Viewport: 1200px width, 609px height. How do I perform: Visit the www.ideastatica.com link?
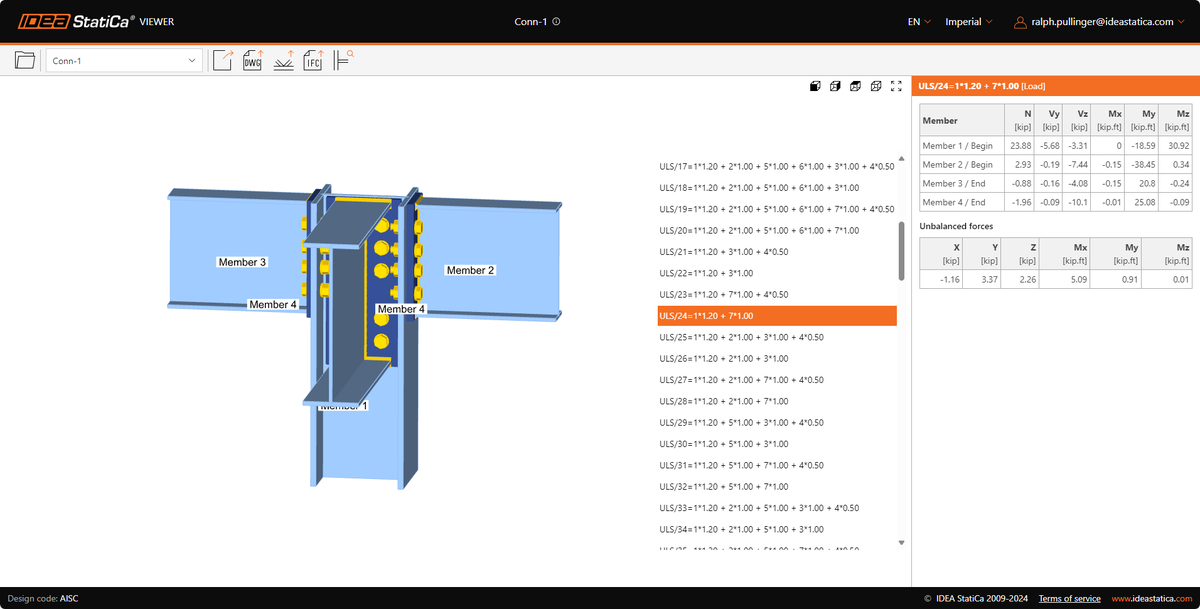1151,598
